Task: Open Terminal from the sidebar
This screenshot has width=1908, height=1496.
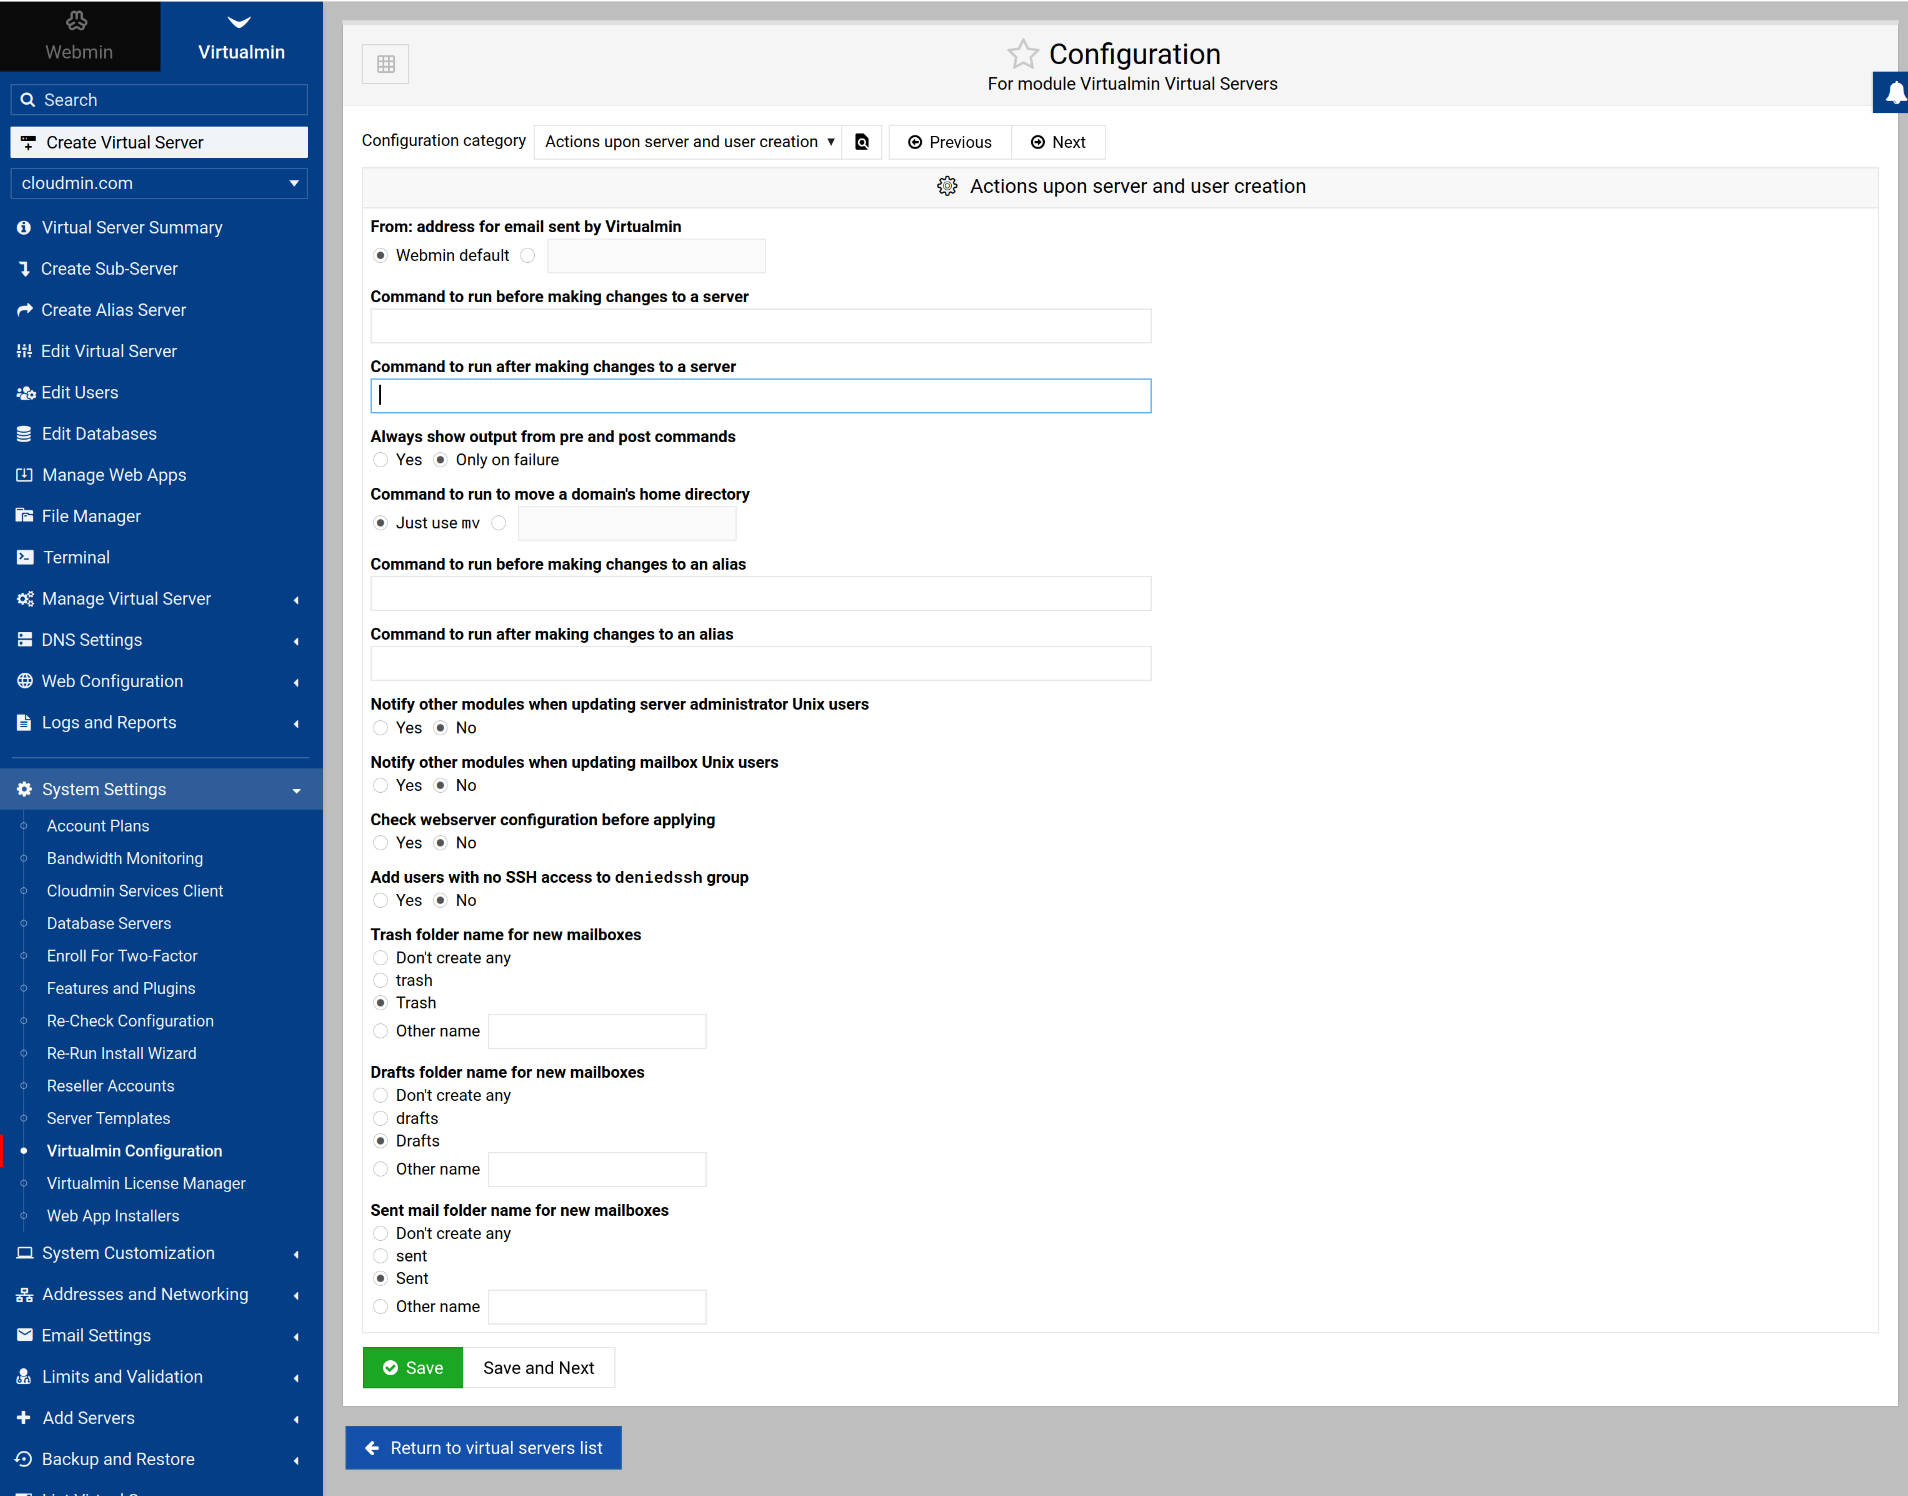Action: [x=76, y=557]
